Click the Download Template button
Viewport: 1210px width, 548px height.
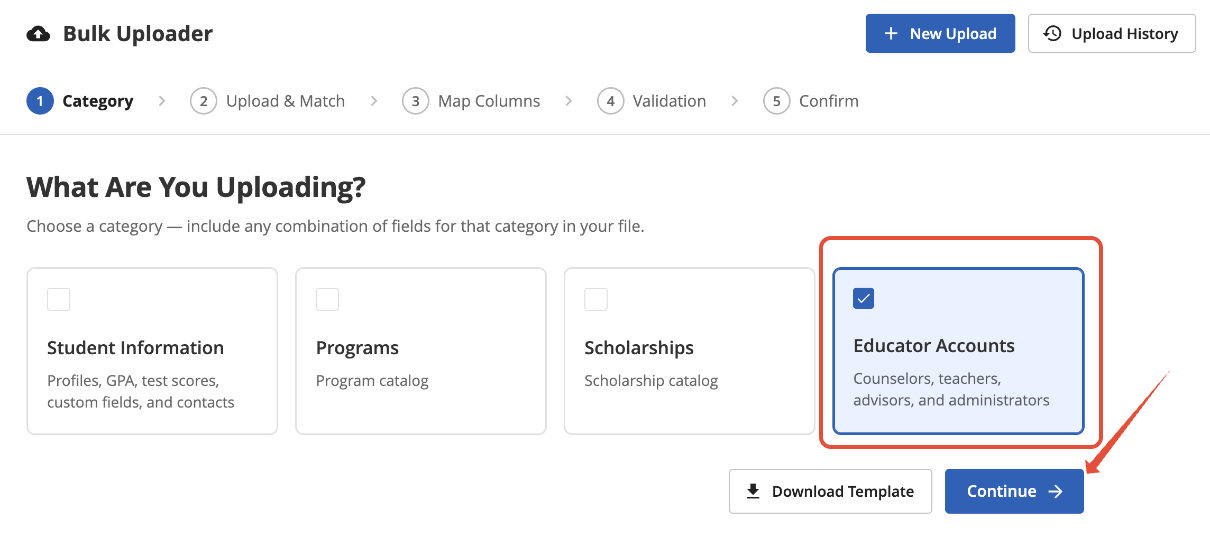[830, 491]
